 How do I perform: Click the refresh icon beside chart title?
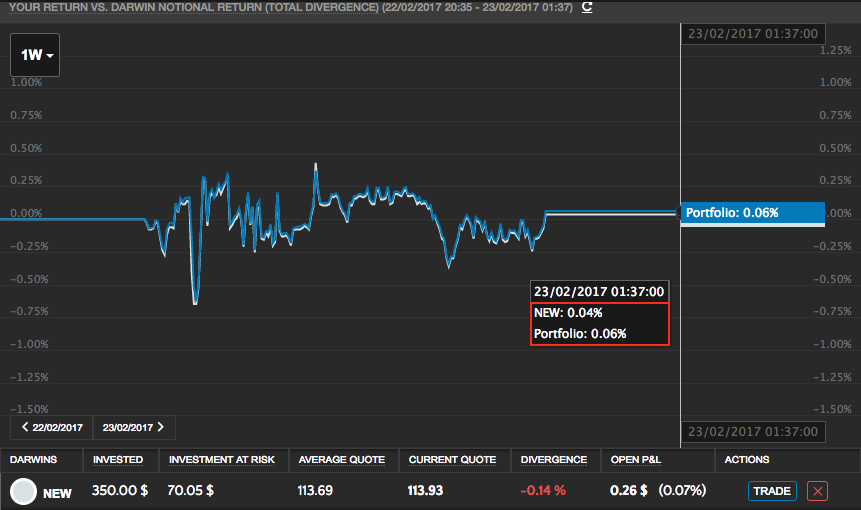point(587,7)
